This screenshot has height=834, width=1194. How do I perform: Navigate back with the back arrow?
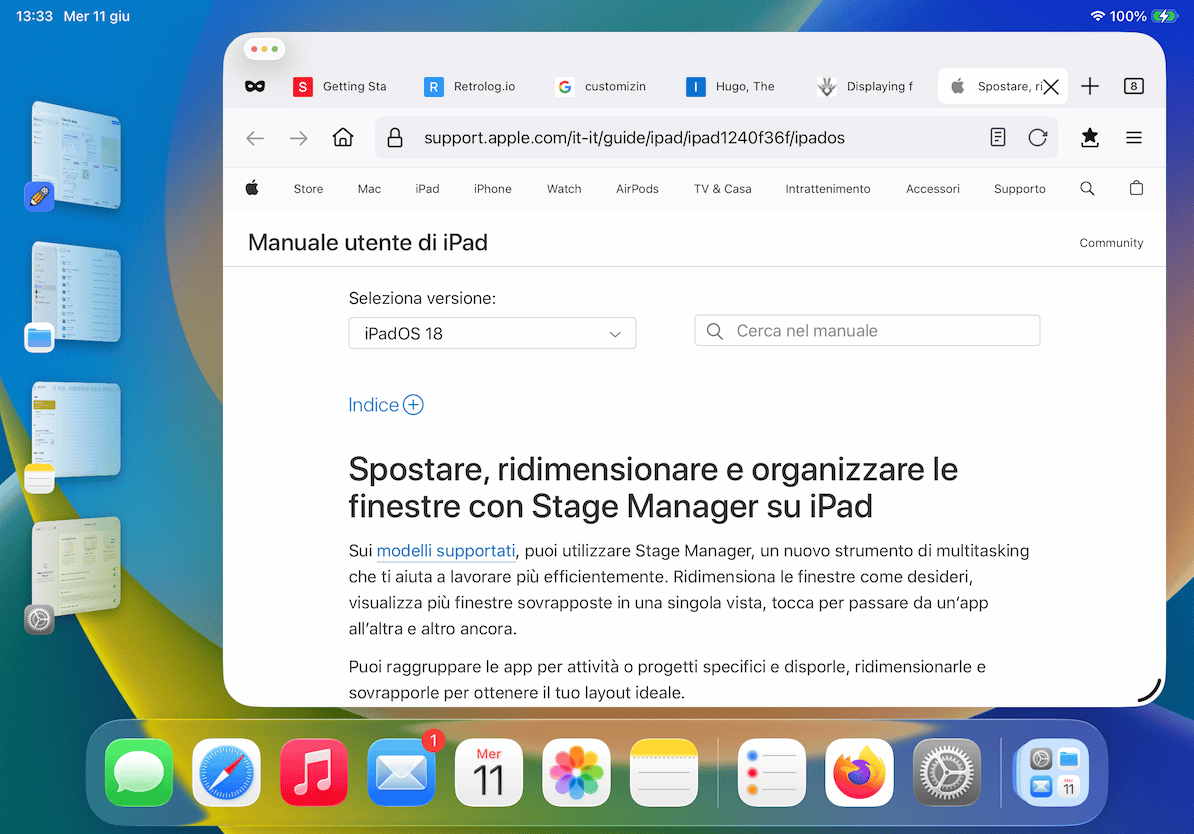(x=257, y=137)
